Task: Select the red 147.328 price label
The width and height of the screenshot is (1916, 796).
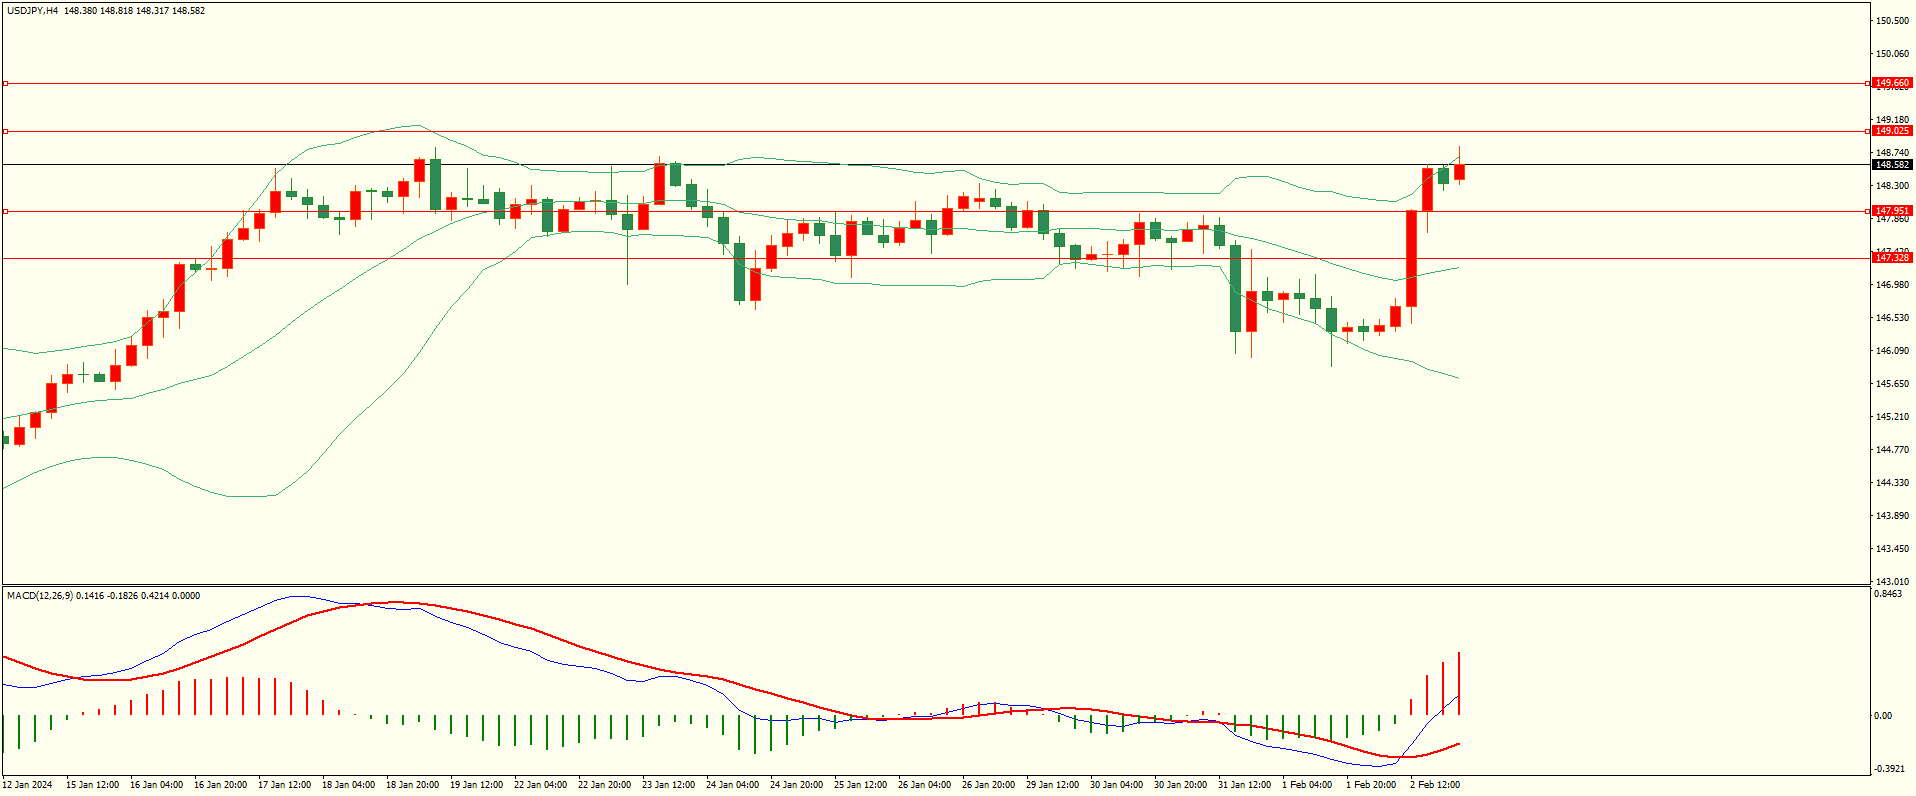Action: click(x=1892, y=258)
